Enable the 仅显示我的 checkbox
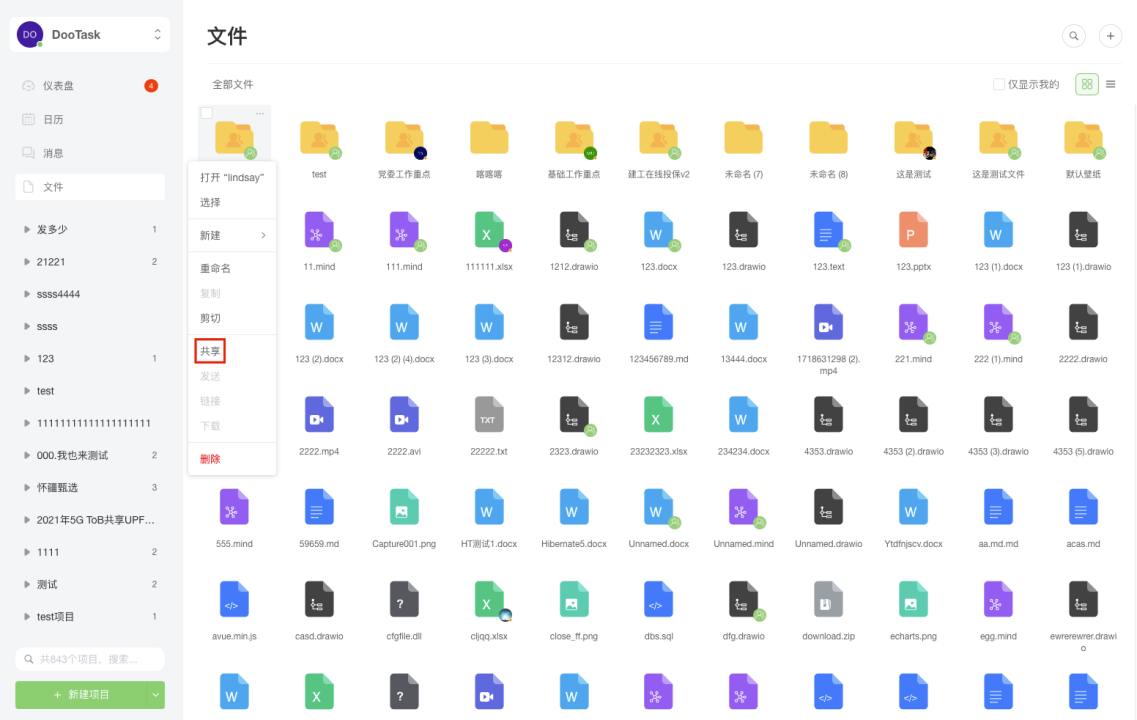 click(997, 84)
